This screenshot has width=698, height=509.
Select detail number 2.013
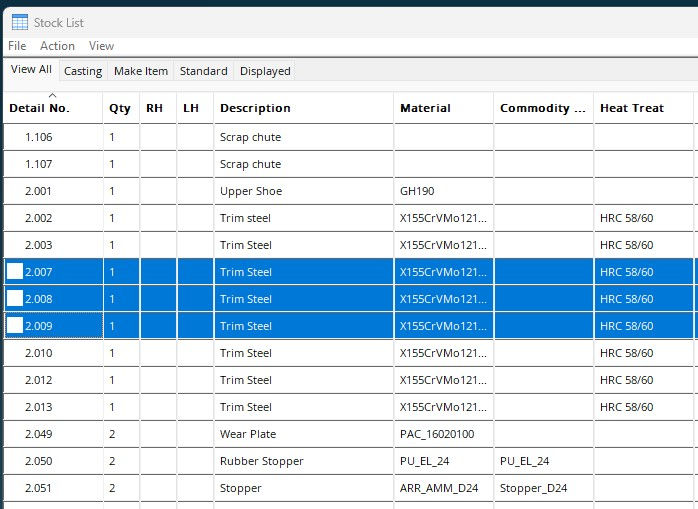(39, 407)
